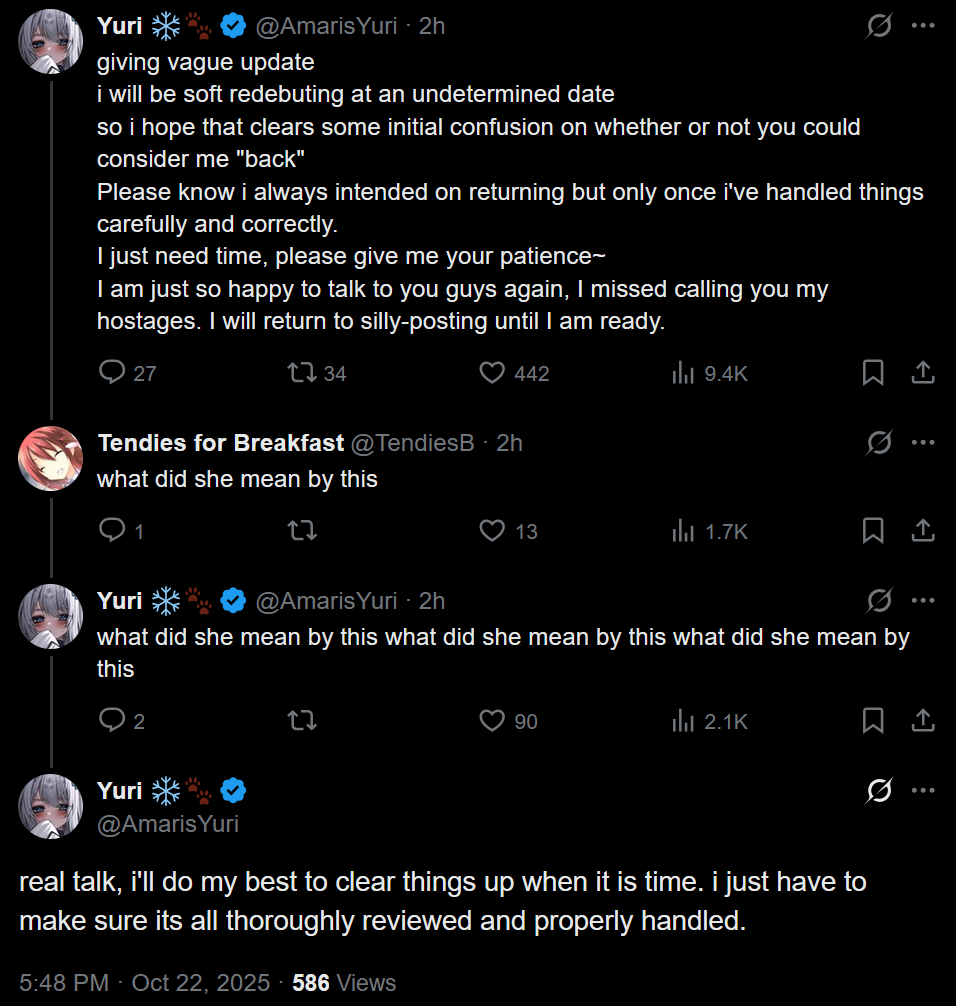This screenshot has height=1006, width=956.
Task: Bookmark Tendies for Breakfast's reply
Action: (872, 531)
